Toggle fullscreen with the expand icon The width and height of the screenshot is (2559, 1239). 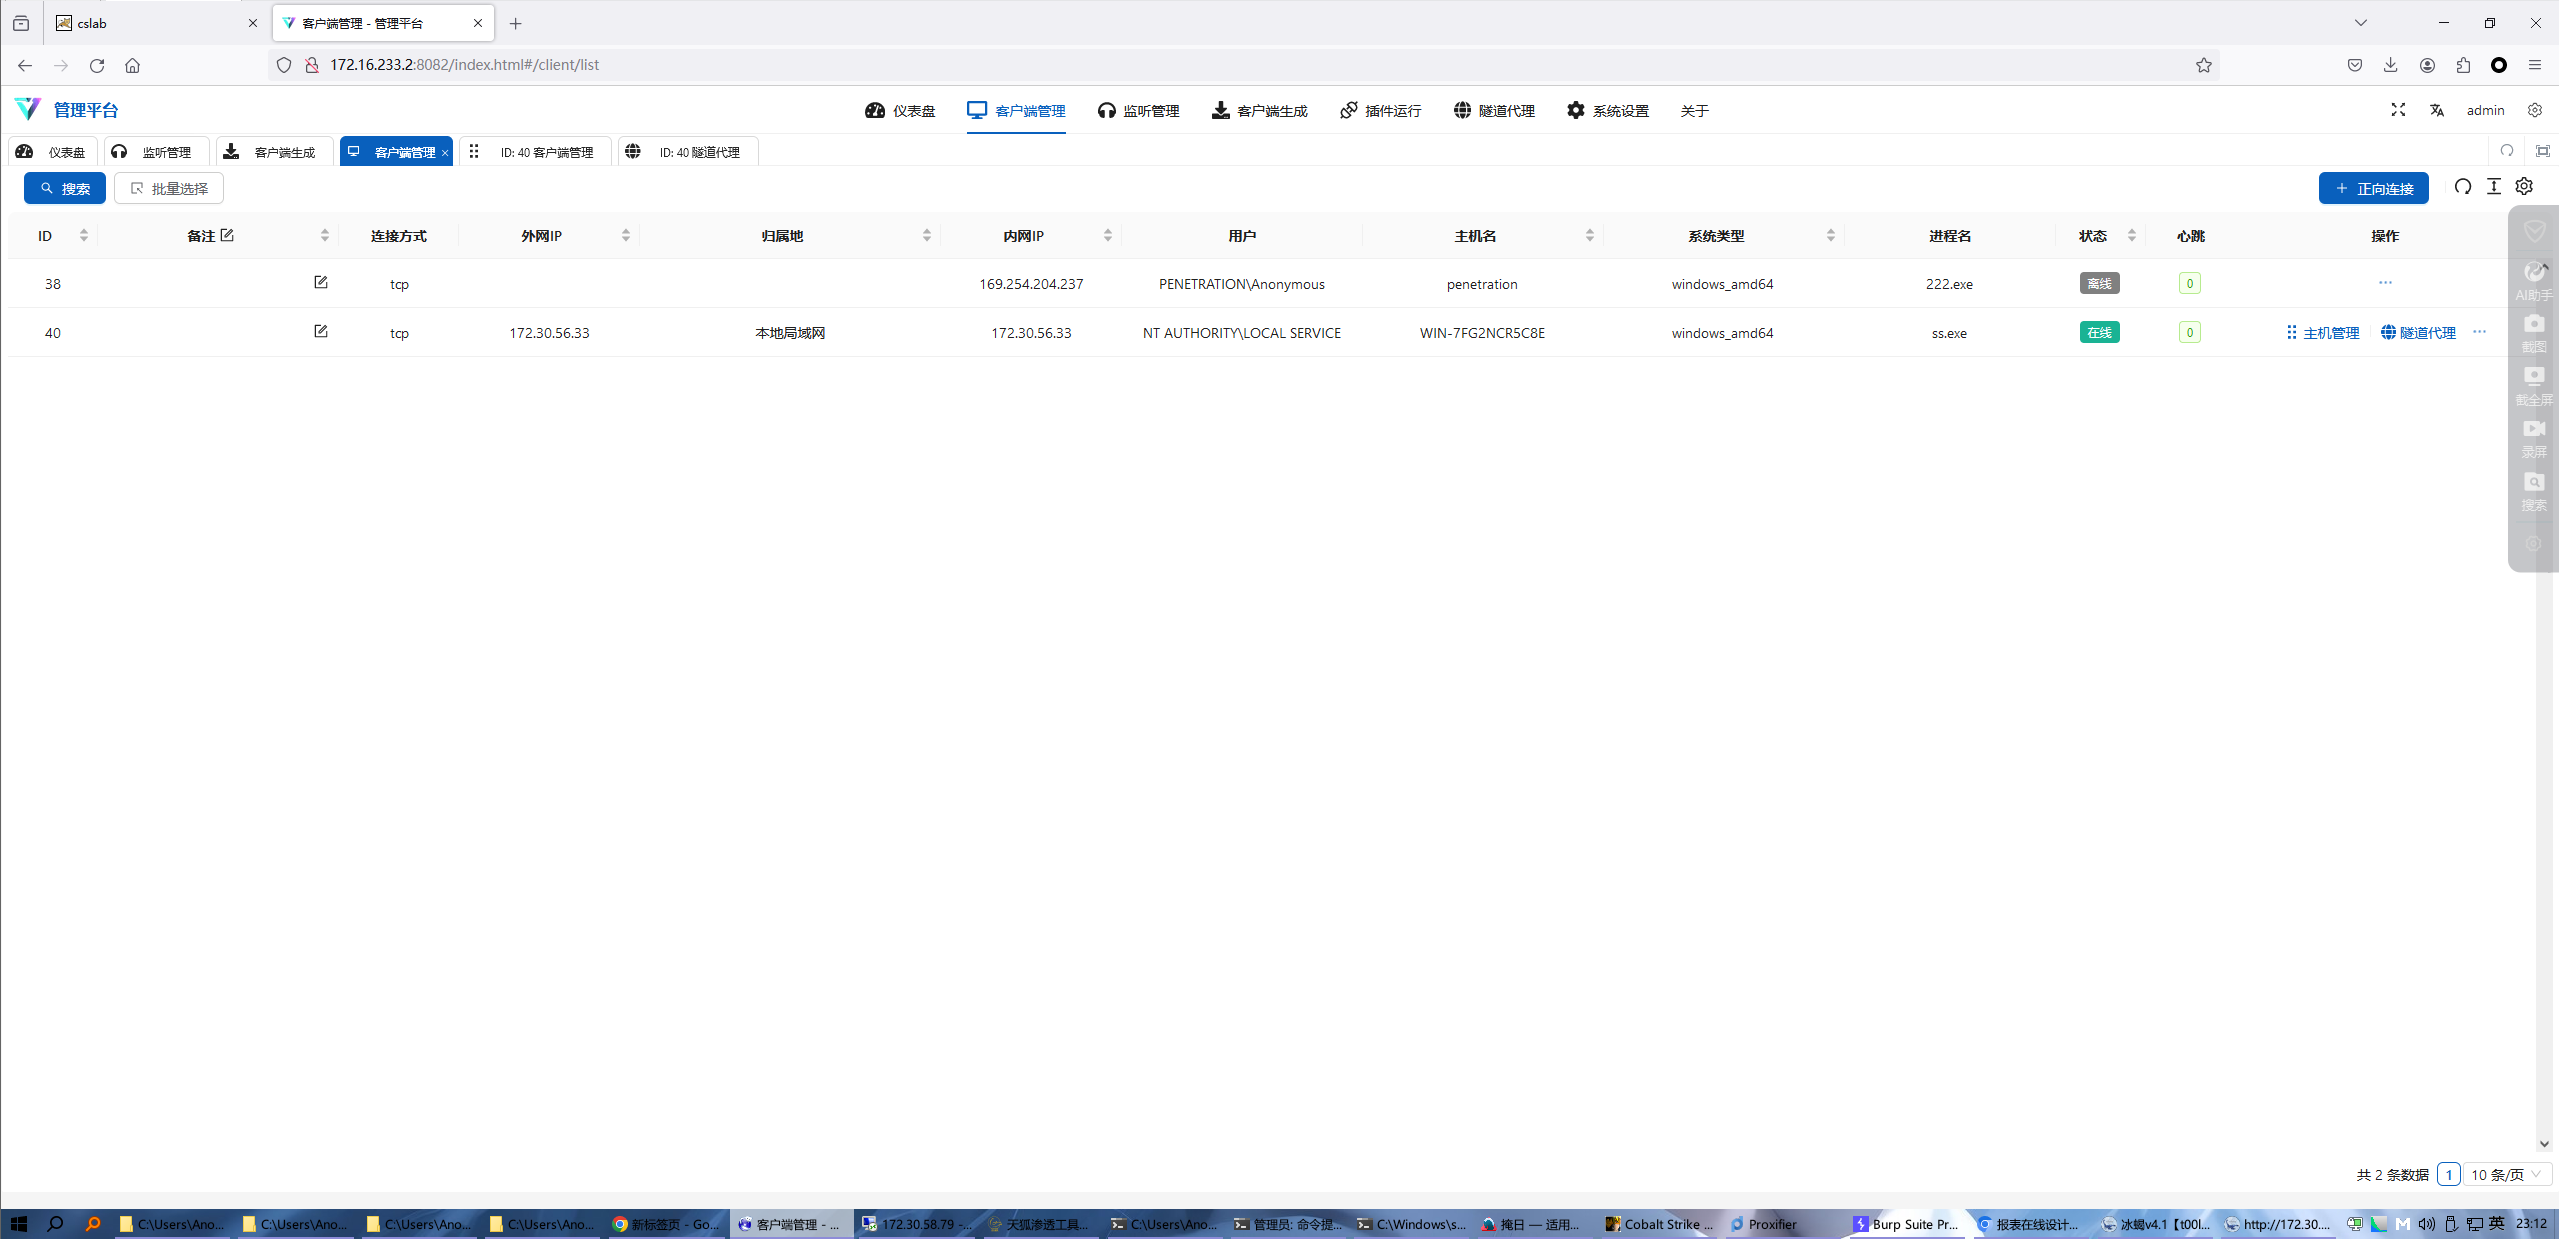click(2398, 110)
